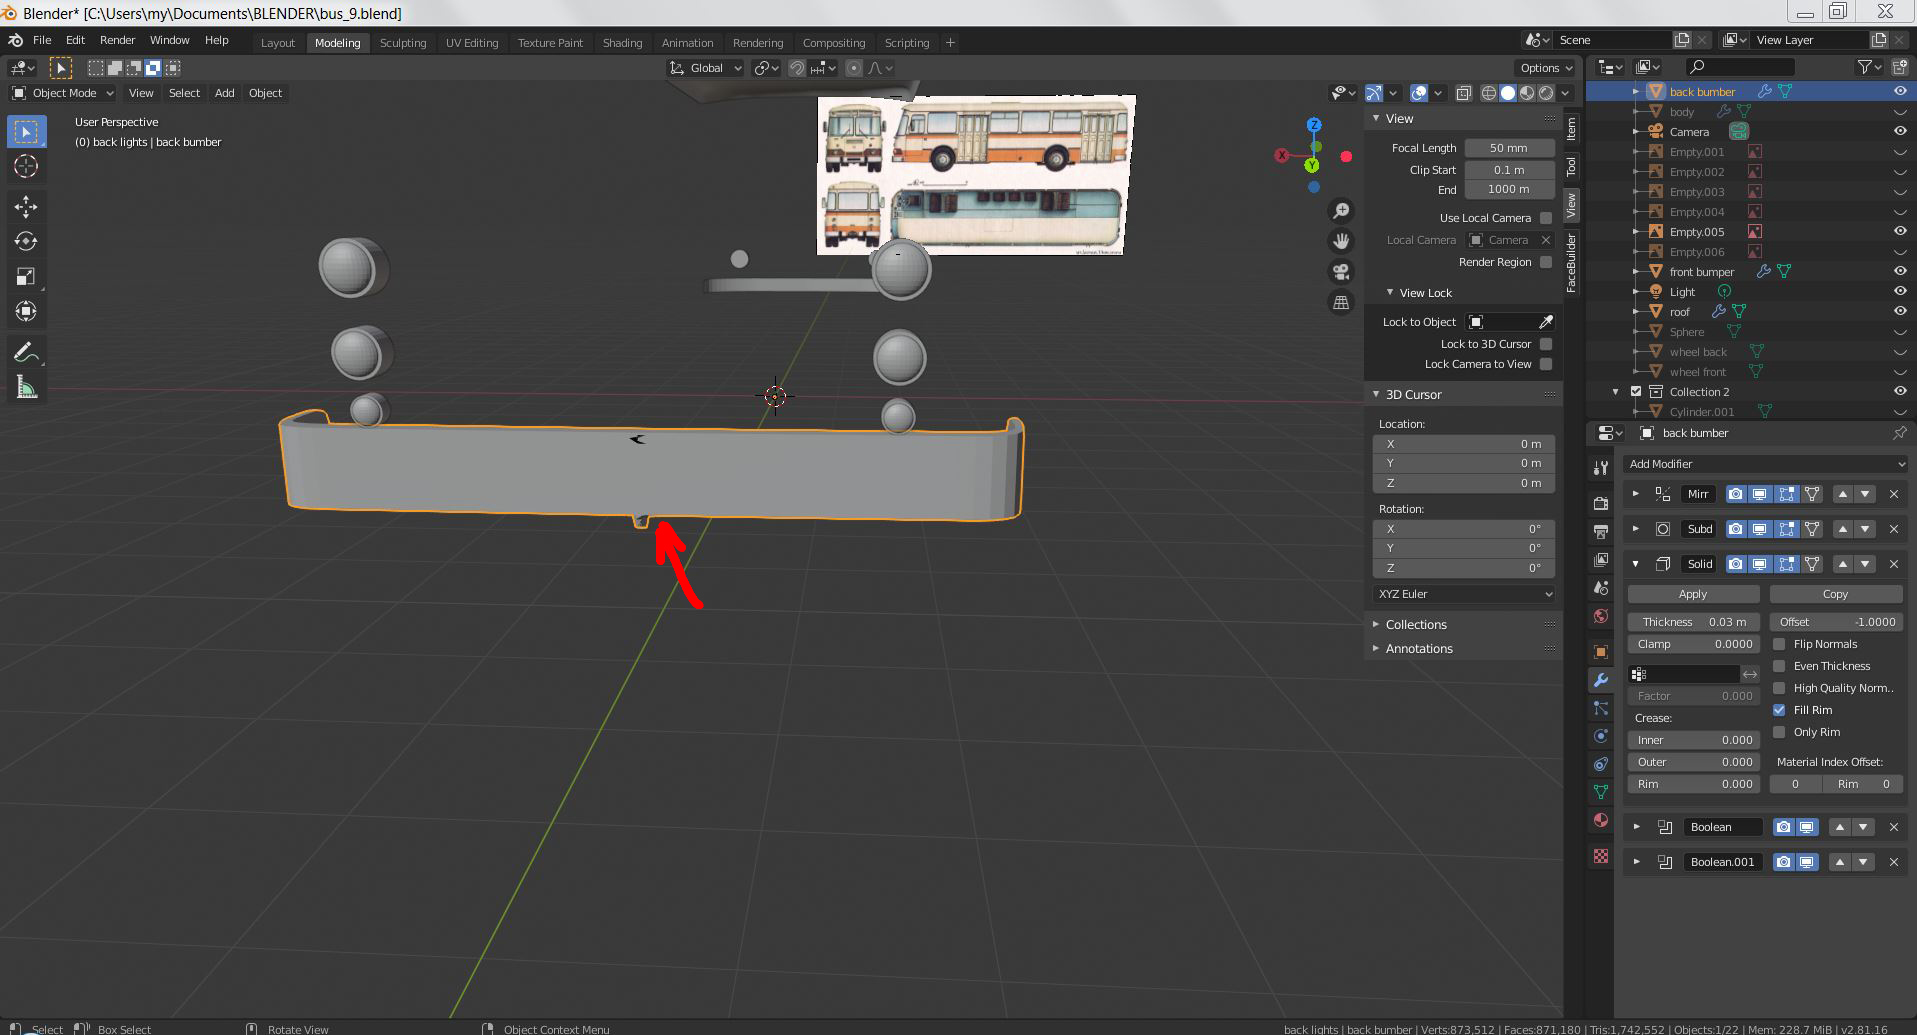This screenshot has width=1917, height=1035.
Task: Hide the front bumper object
Action: (1900, 271)
